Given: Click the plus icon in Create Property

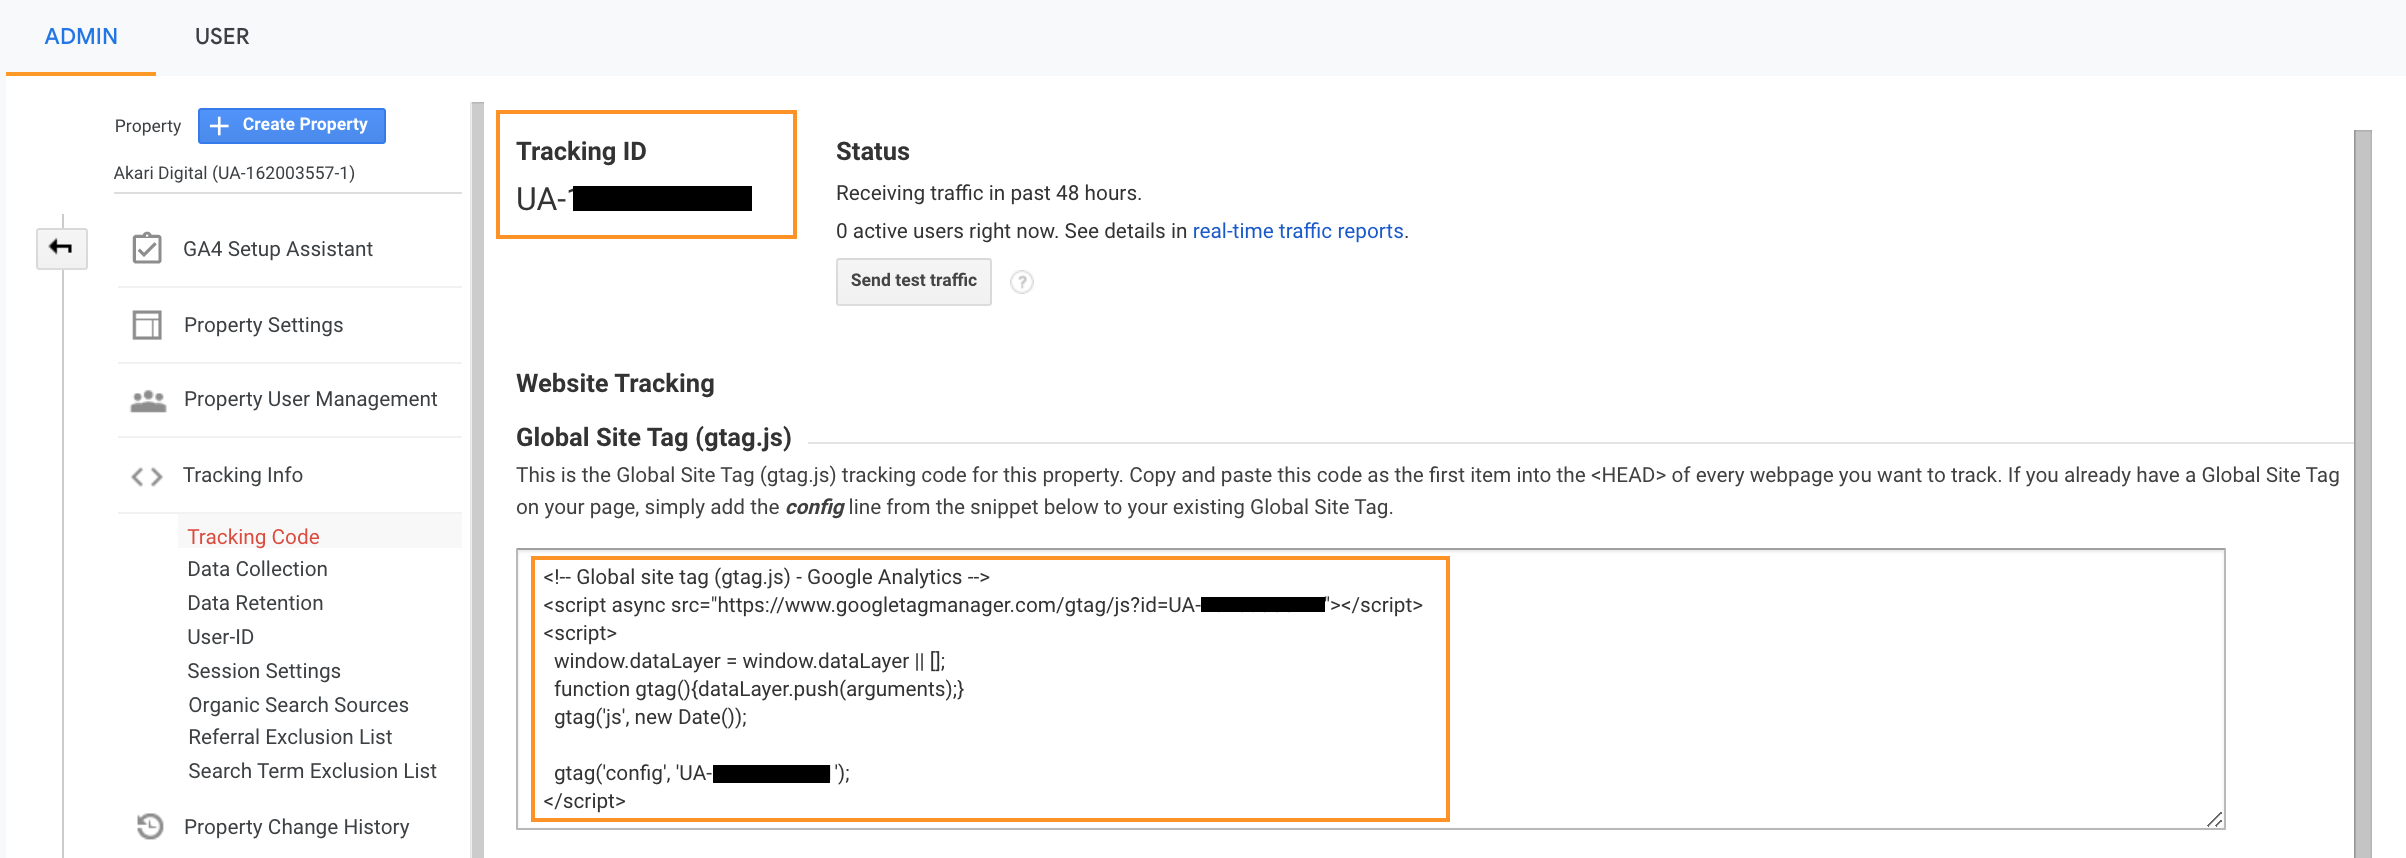Looking at the screenshot, I should click(220, 125).
